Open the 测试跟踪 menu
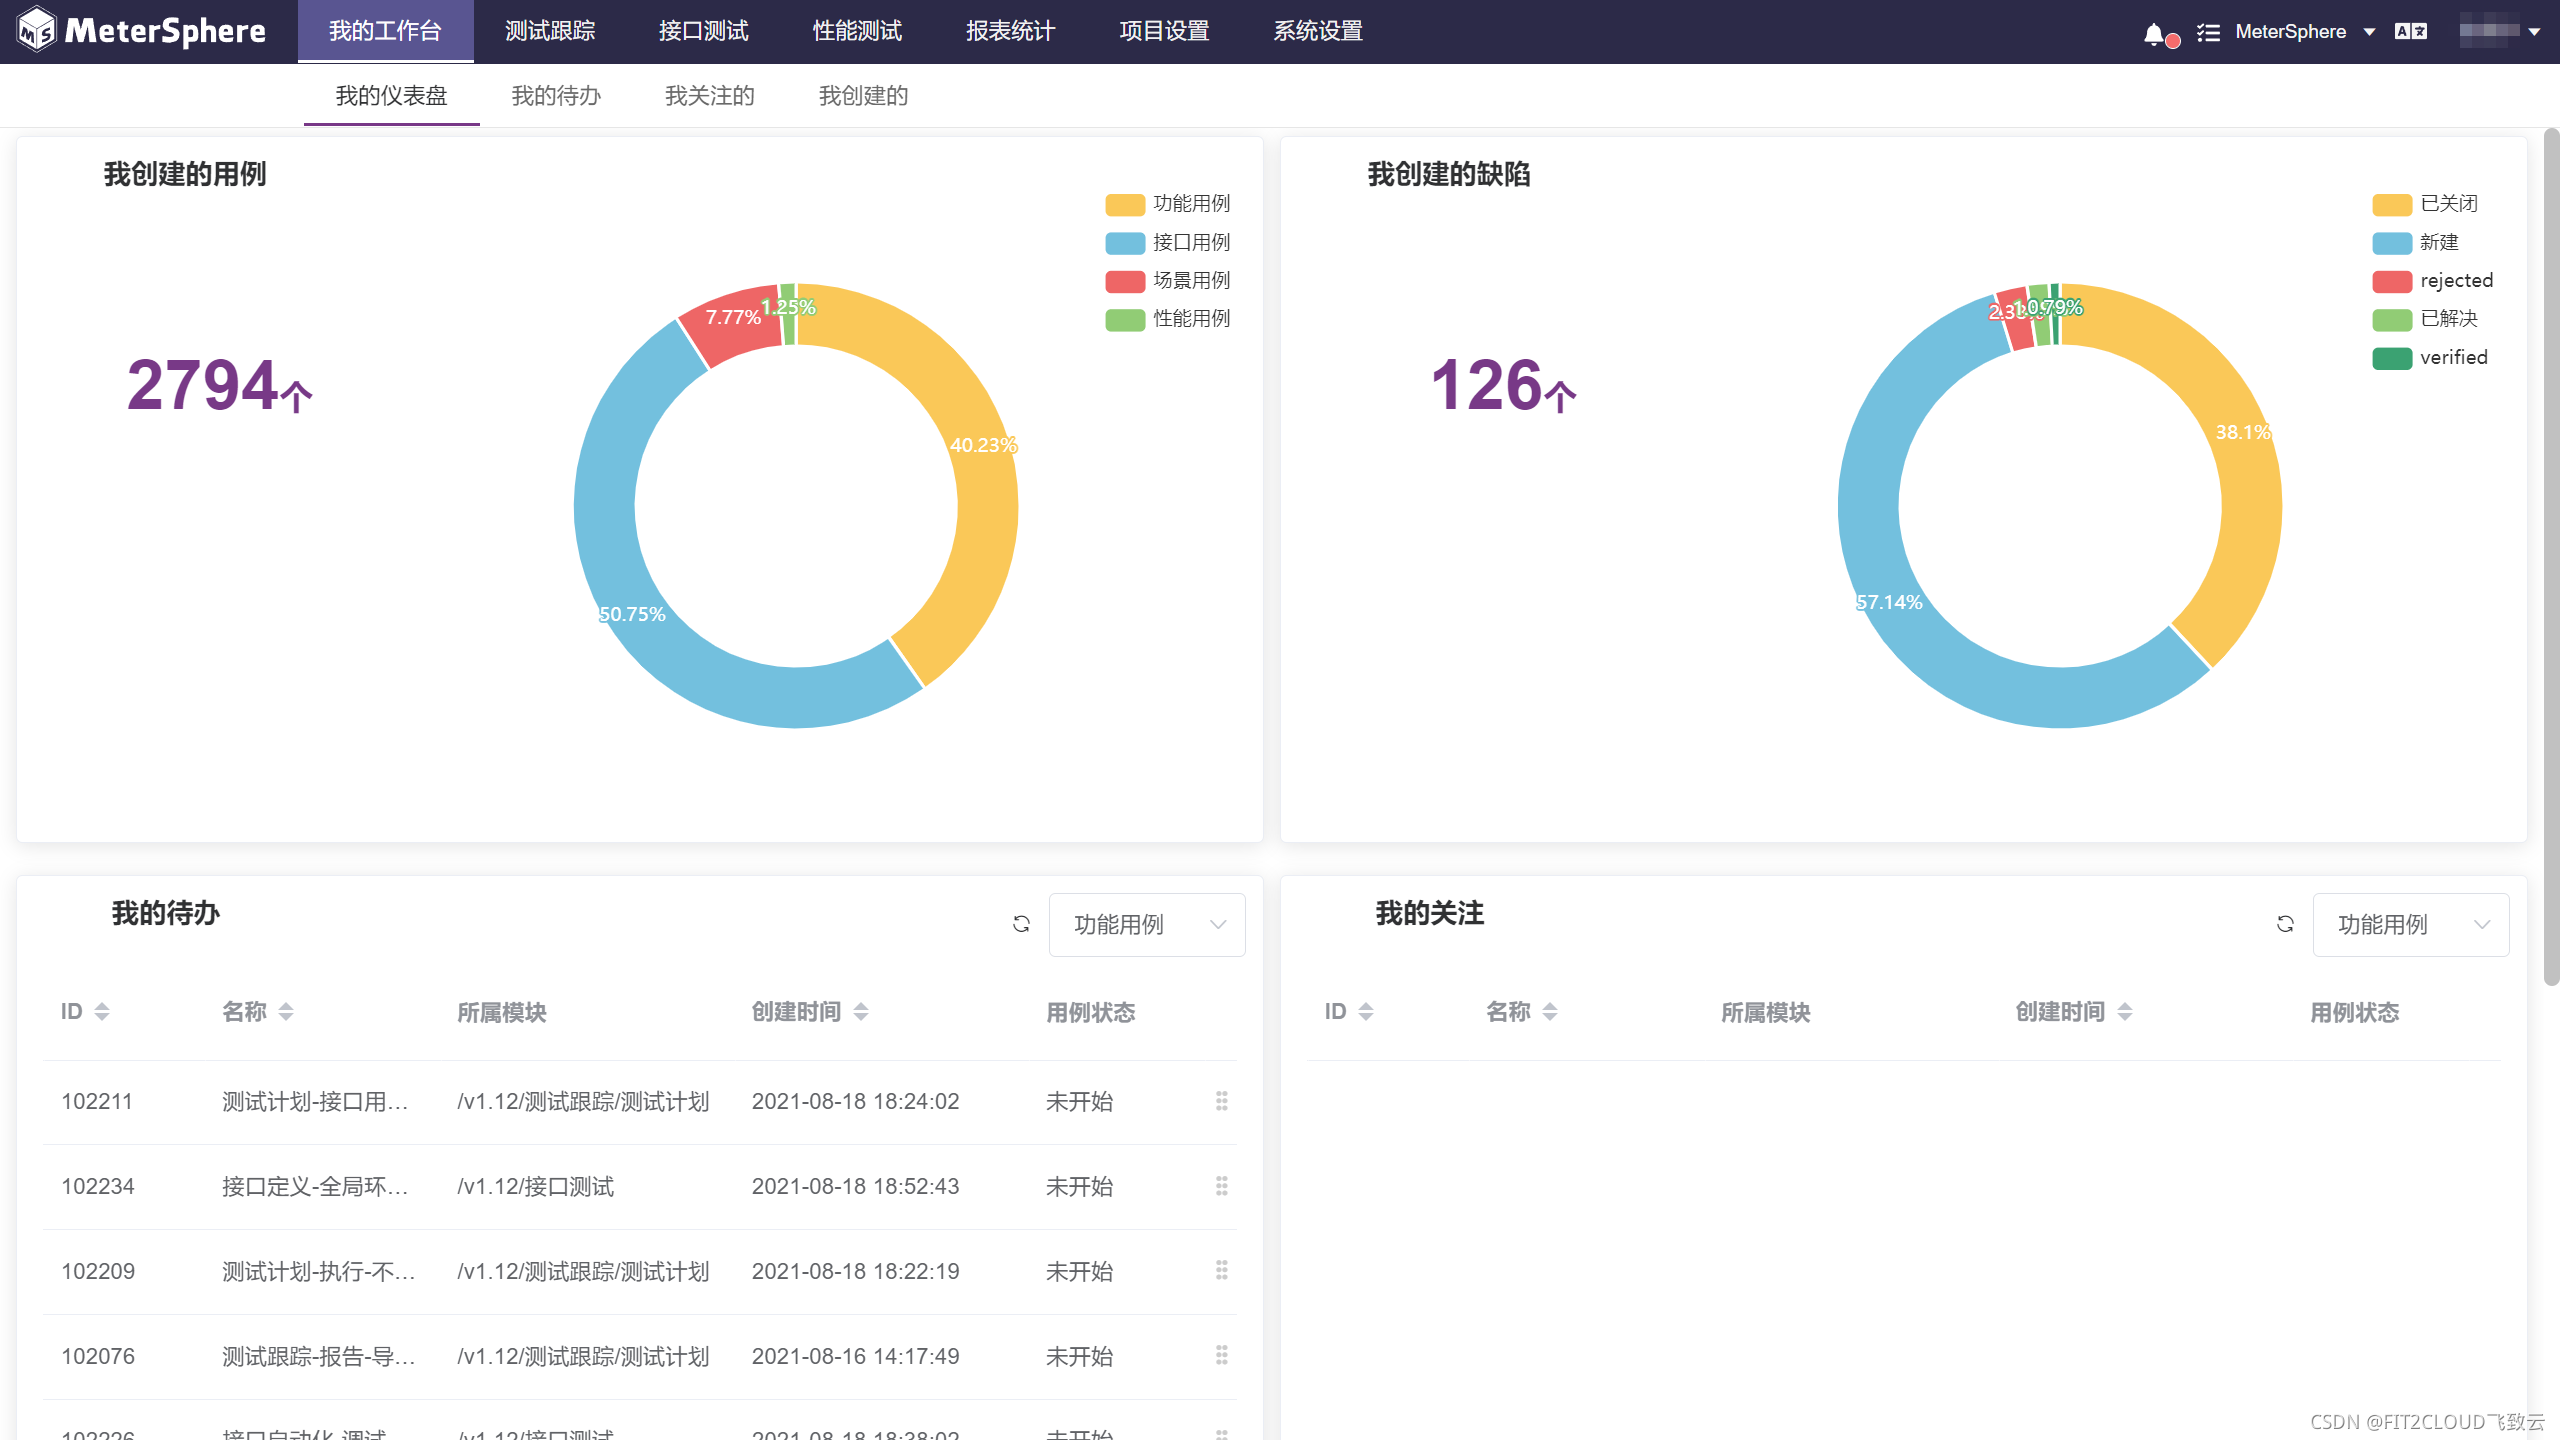Screen dimensions: 2560x1440 [550, 32]
